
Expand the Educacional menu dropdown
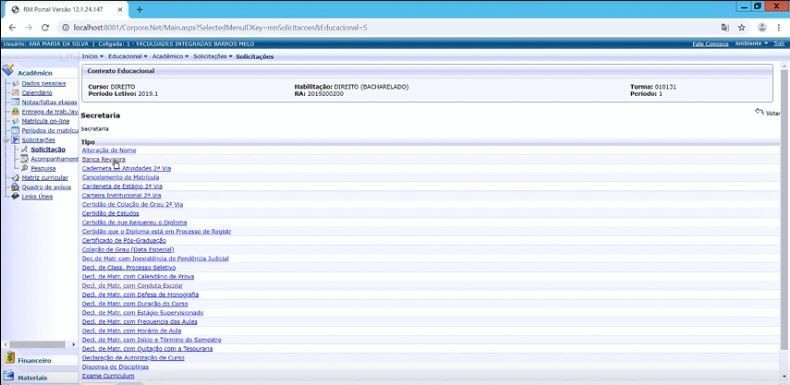[x=127, y=56]
